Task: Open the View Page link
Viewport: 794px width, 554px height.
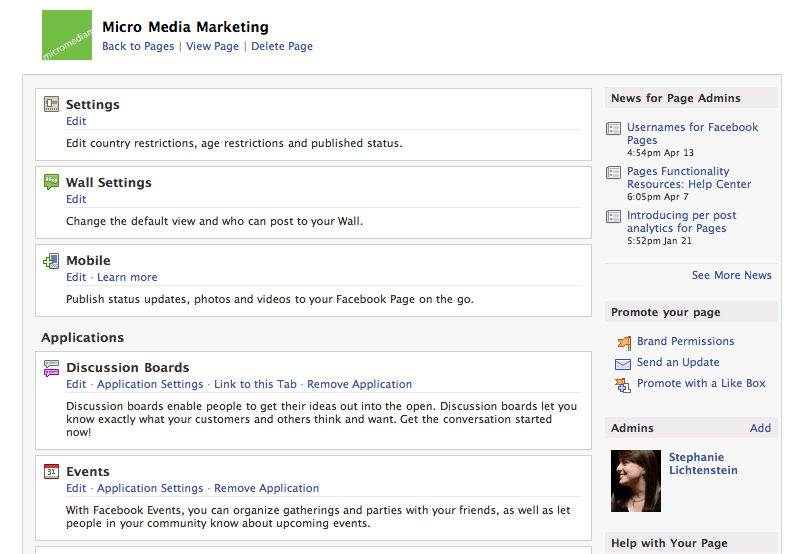Action: pyautogui.click(x=212, y=46)
